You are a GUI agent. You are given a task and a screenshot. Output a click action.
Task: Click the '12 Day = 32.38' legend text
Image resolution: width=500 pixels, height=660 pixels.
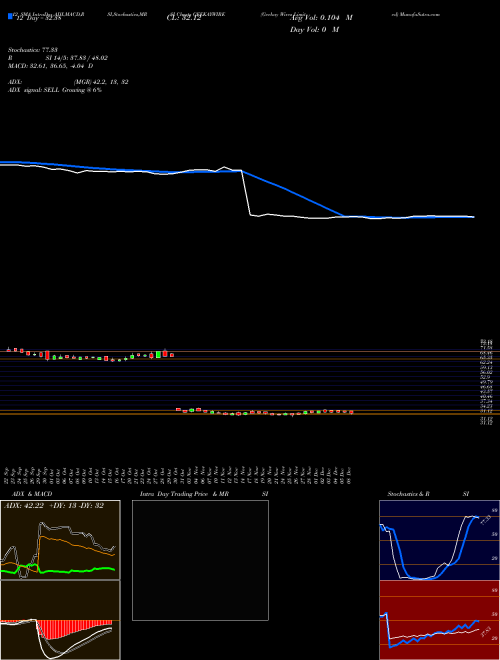click(x=39, y=18)
